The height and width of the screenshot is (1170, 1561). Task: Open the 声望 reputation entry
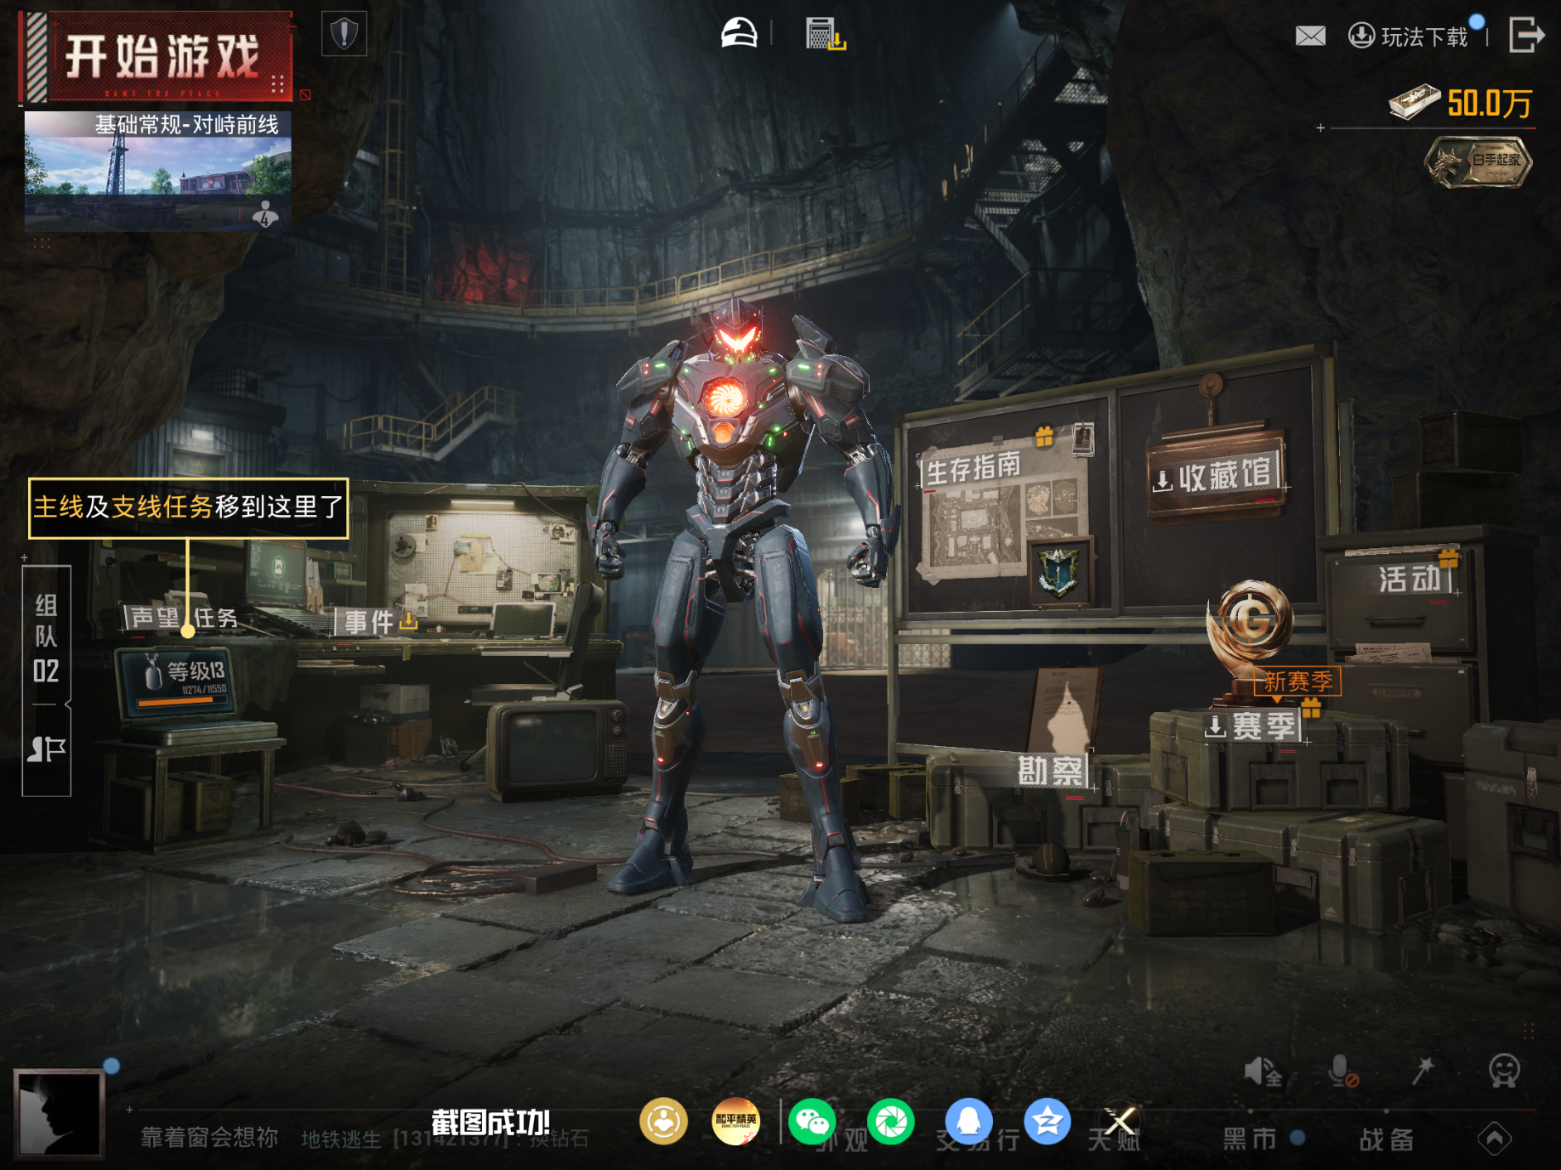coord(154,618)
